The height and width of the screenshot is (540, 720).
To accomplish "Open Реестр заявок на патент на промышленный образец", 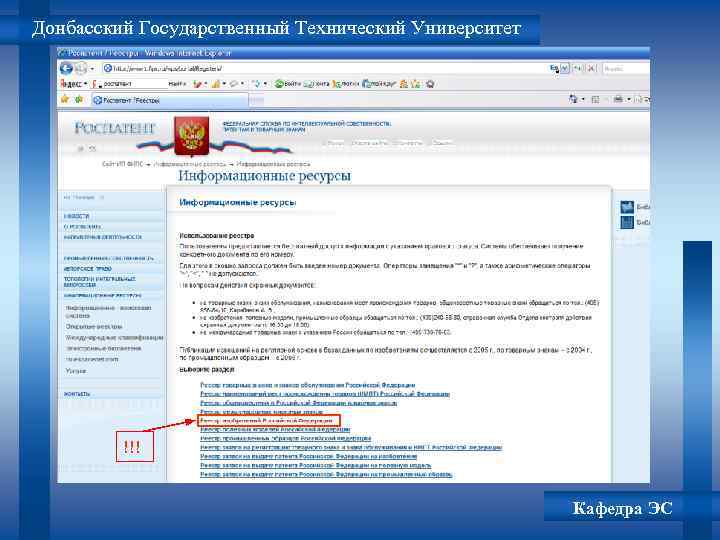I will [x=326, y=474].
